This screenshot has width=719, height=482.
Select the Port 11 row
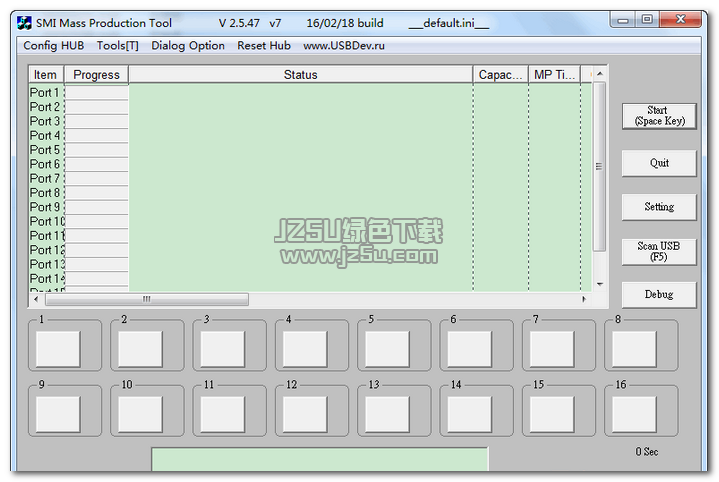[x=310, y=236]
